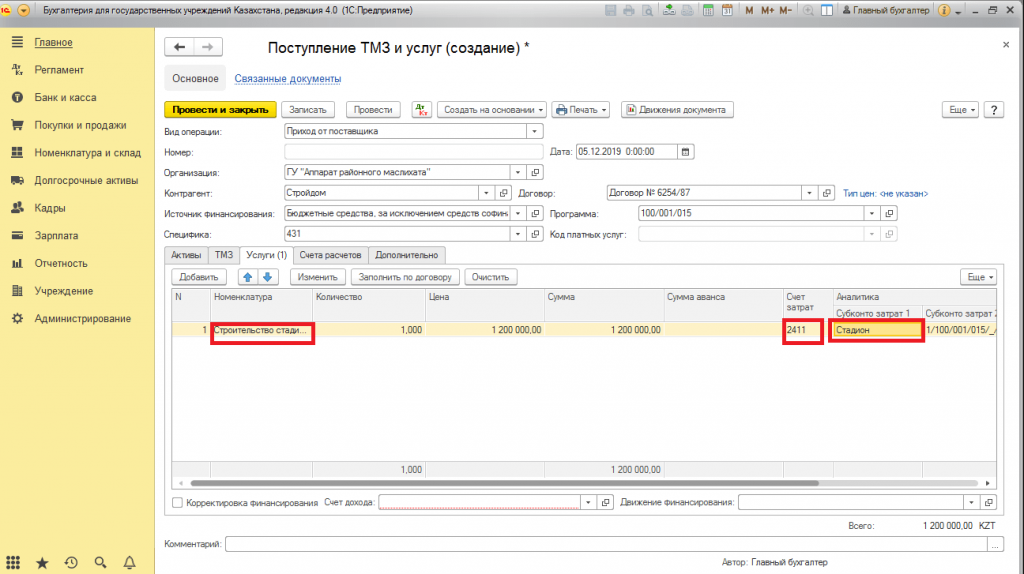Enable the Корректировка финансирования checkbox
The height and width of the screenshot is (574, 1024).
pos(178,502)
